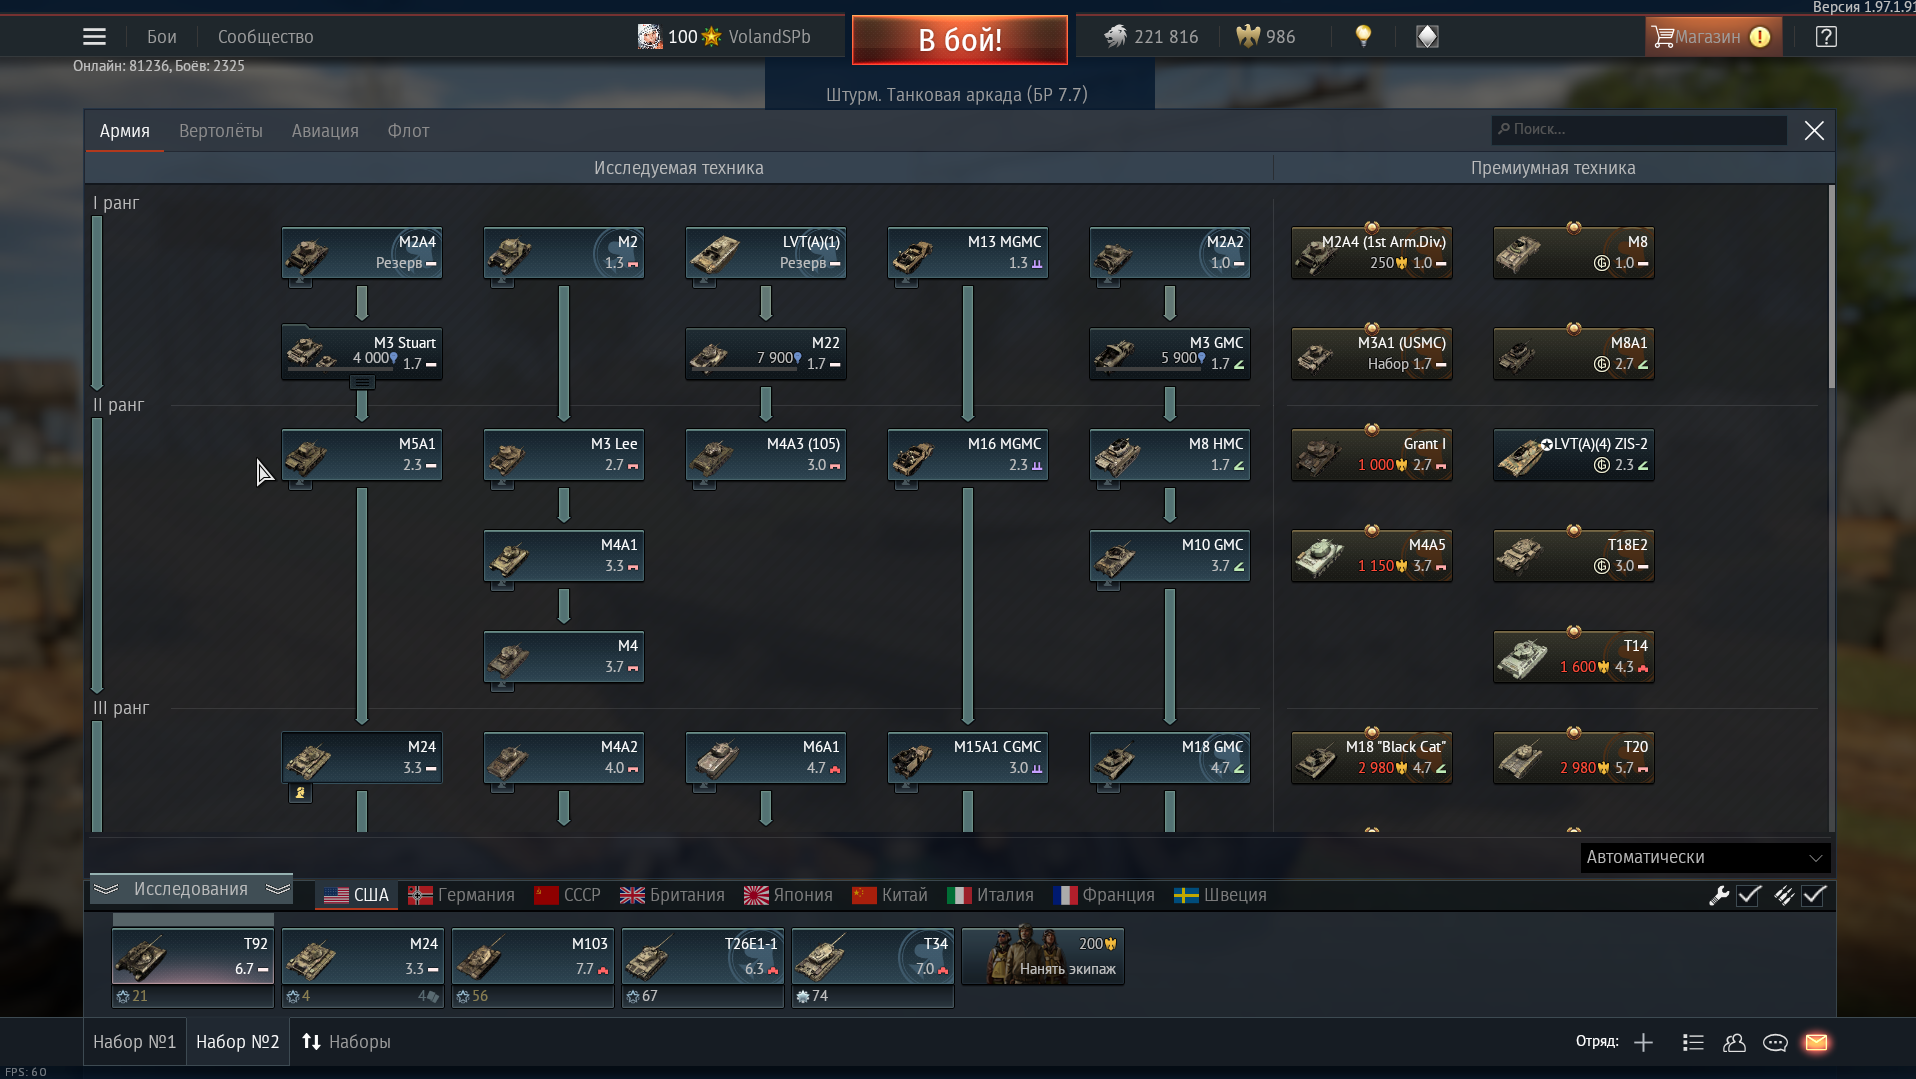Select the США nation tab

[x=357, y=895]
